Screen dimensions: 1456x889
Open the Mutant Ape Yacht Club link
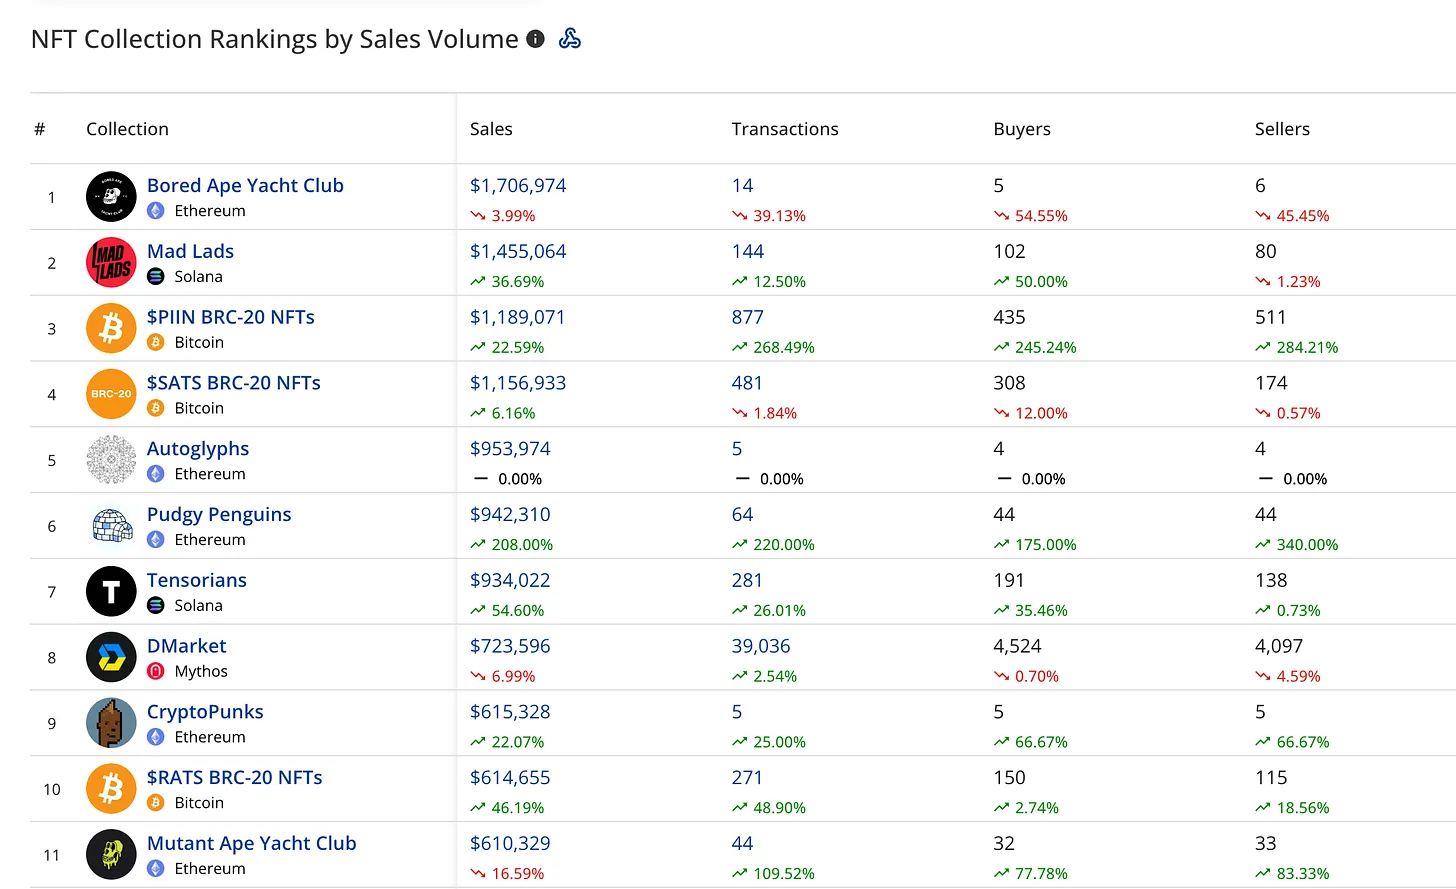(251, 843)
